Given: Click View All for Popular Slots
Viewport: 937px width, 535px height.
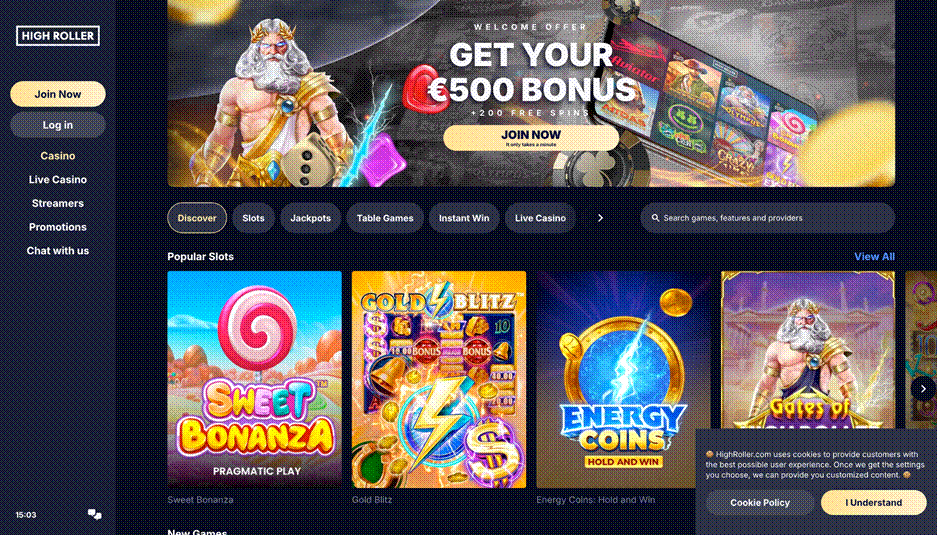Looking at the screenshot, I should pos(874,256).
